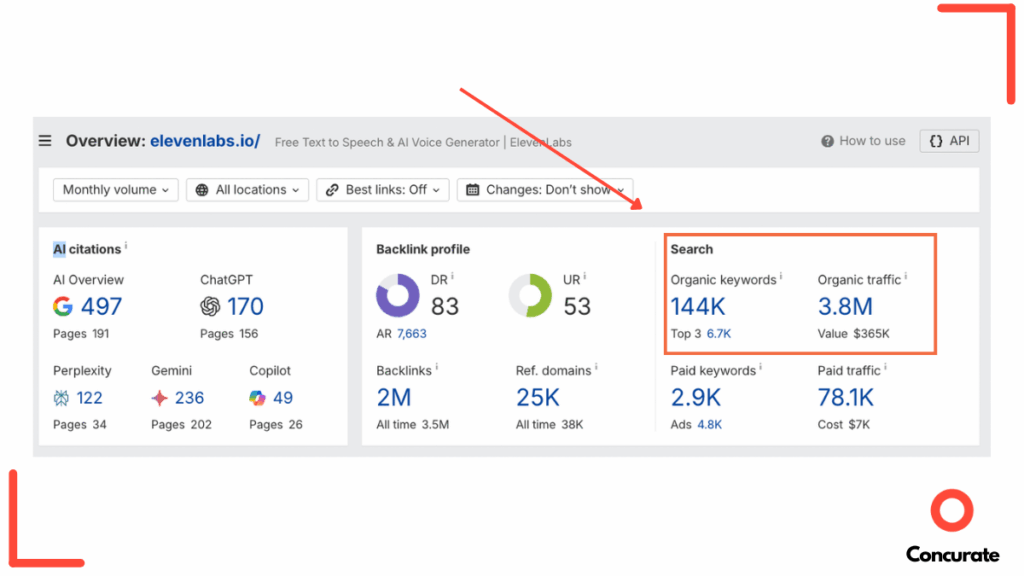Viewport: 1024px width, 576px height.
Task: Click the Value $365K text
Action: pyautogui.click(x=854, y=334)
